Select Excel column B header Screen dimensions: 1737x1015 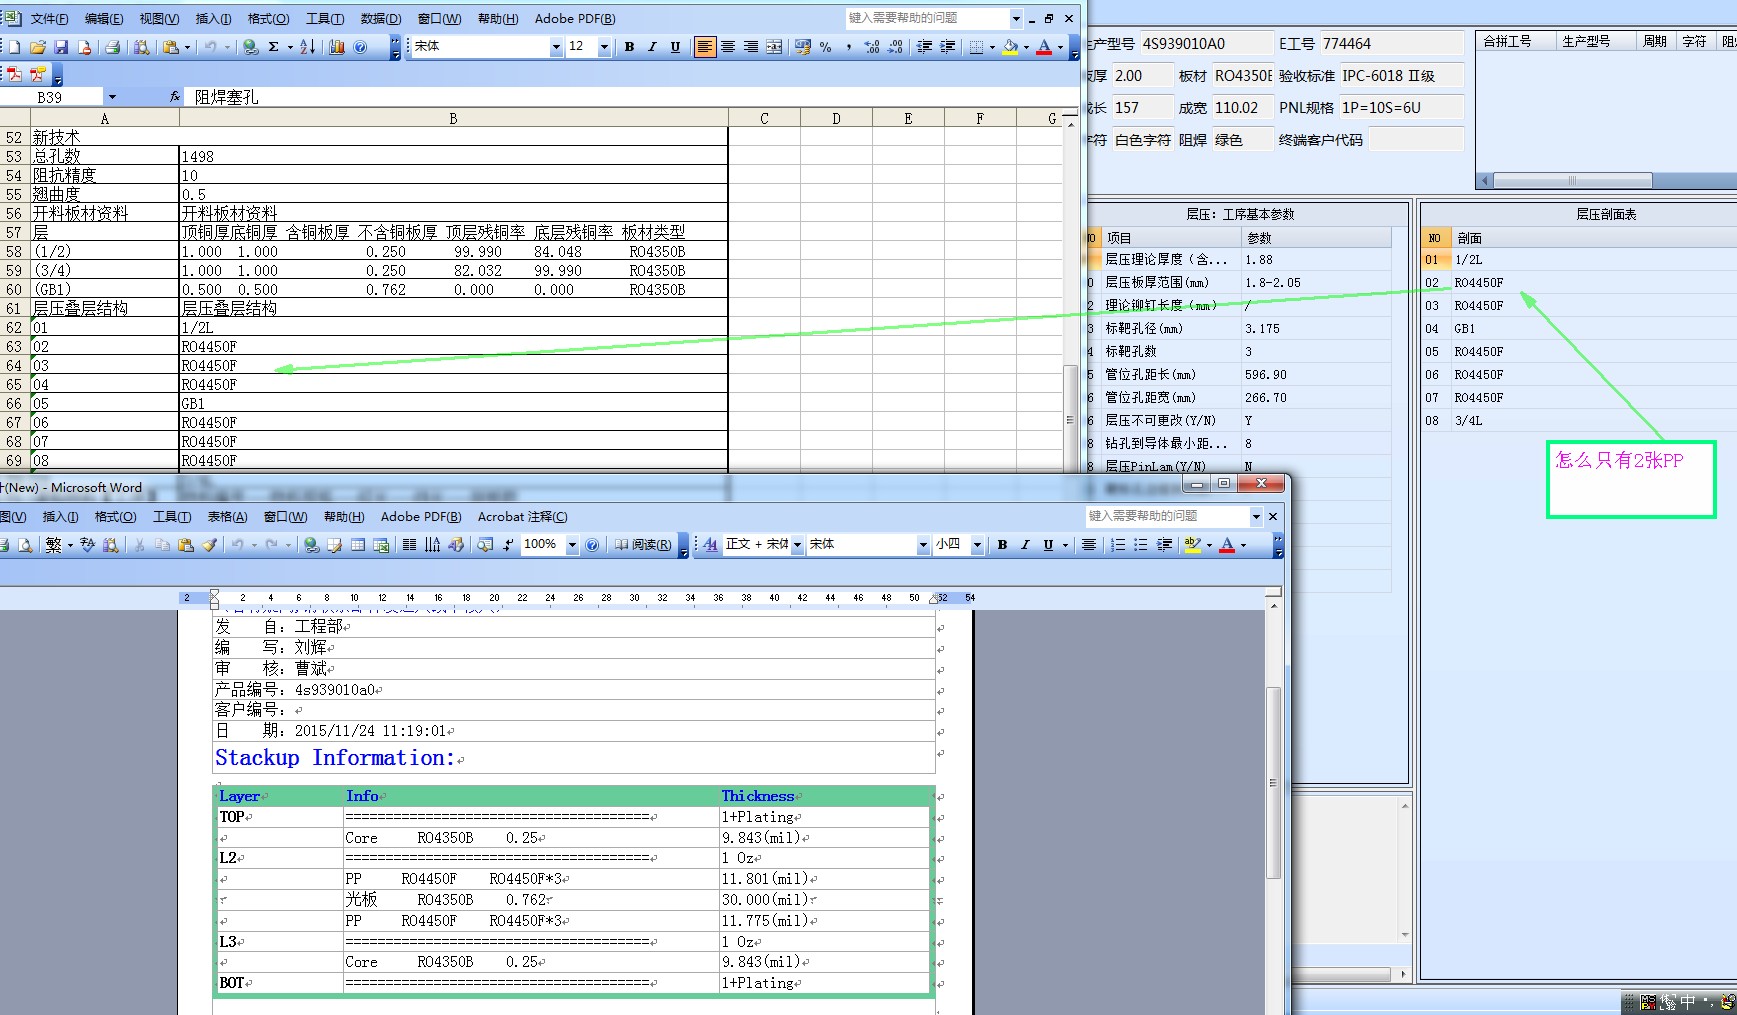pos(453,118)
